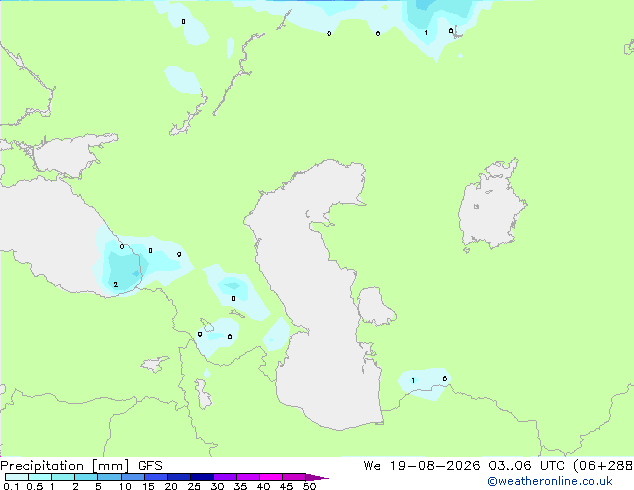Select legend swatch between 2 and 5
634x490 pixels.
(86, 477)
